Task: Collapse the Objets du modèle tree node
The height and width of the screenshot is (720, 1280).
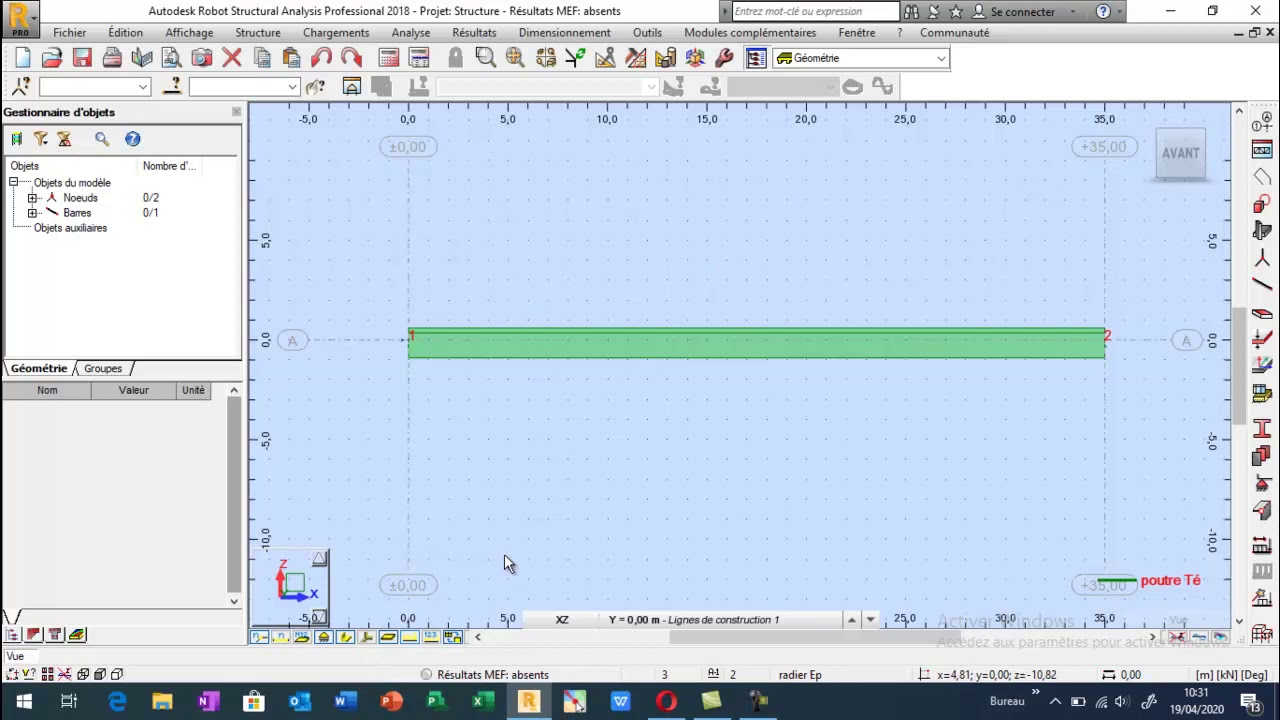Action: click(x=13, y=183)
